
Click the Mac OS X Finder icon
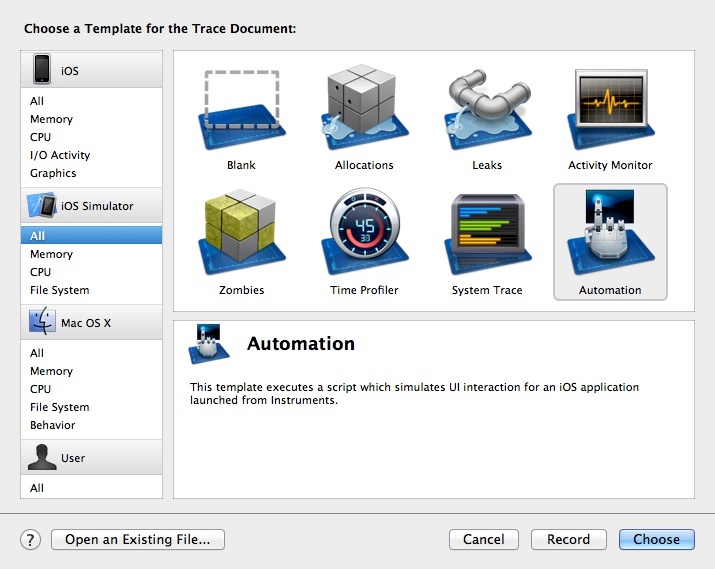(x=42, y=321)
